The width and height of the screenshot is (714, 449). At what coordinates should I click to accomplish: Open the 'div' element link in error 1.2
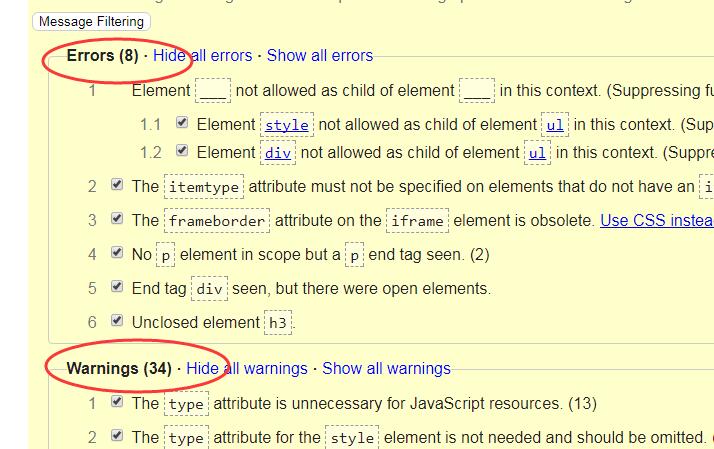278,153
